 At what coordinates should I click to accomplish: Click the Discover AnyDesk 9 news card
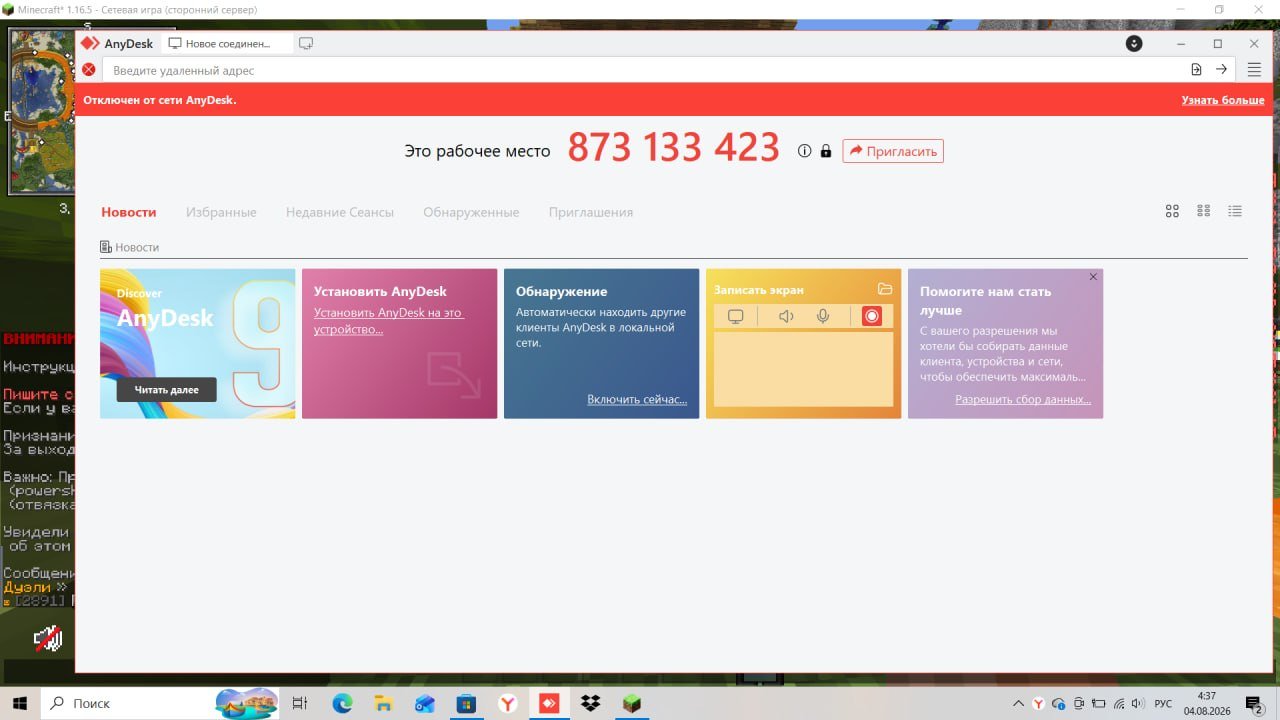pyautogui.click(x=198, y=343)
